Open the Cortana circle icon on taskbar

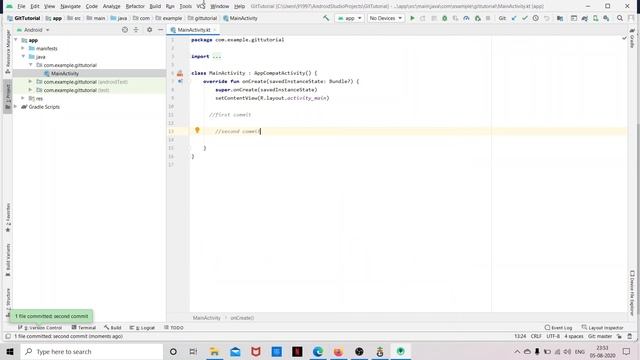[173, 351]
